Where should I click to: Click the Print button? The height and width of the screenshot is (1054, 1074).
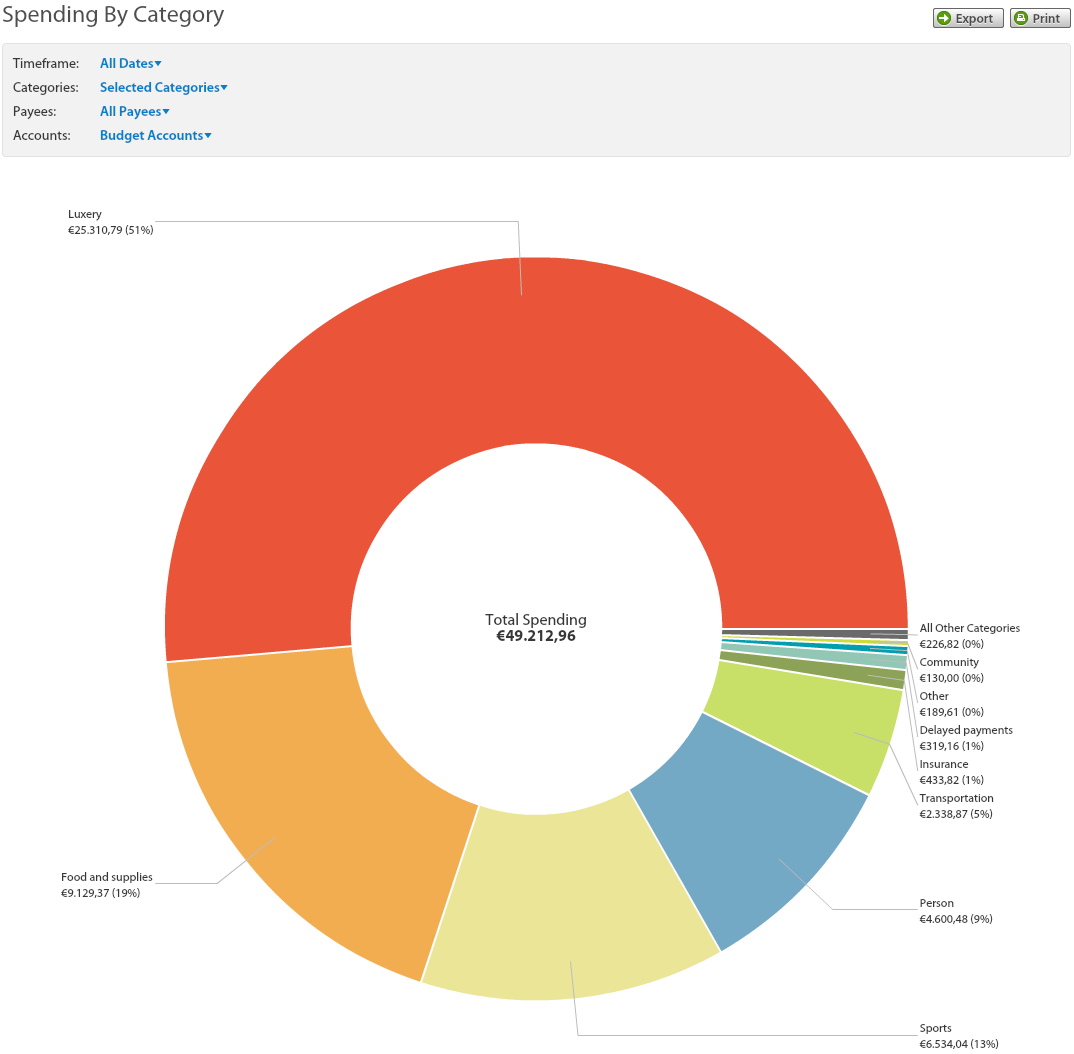[x=1039, y=18]
